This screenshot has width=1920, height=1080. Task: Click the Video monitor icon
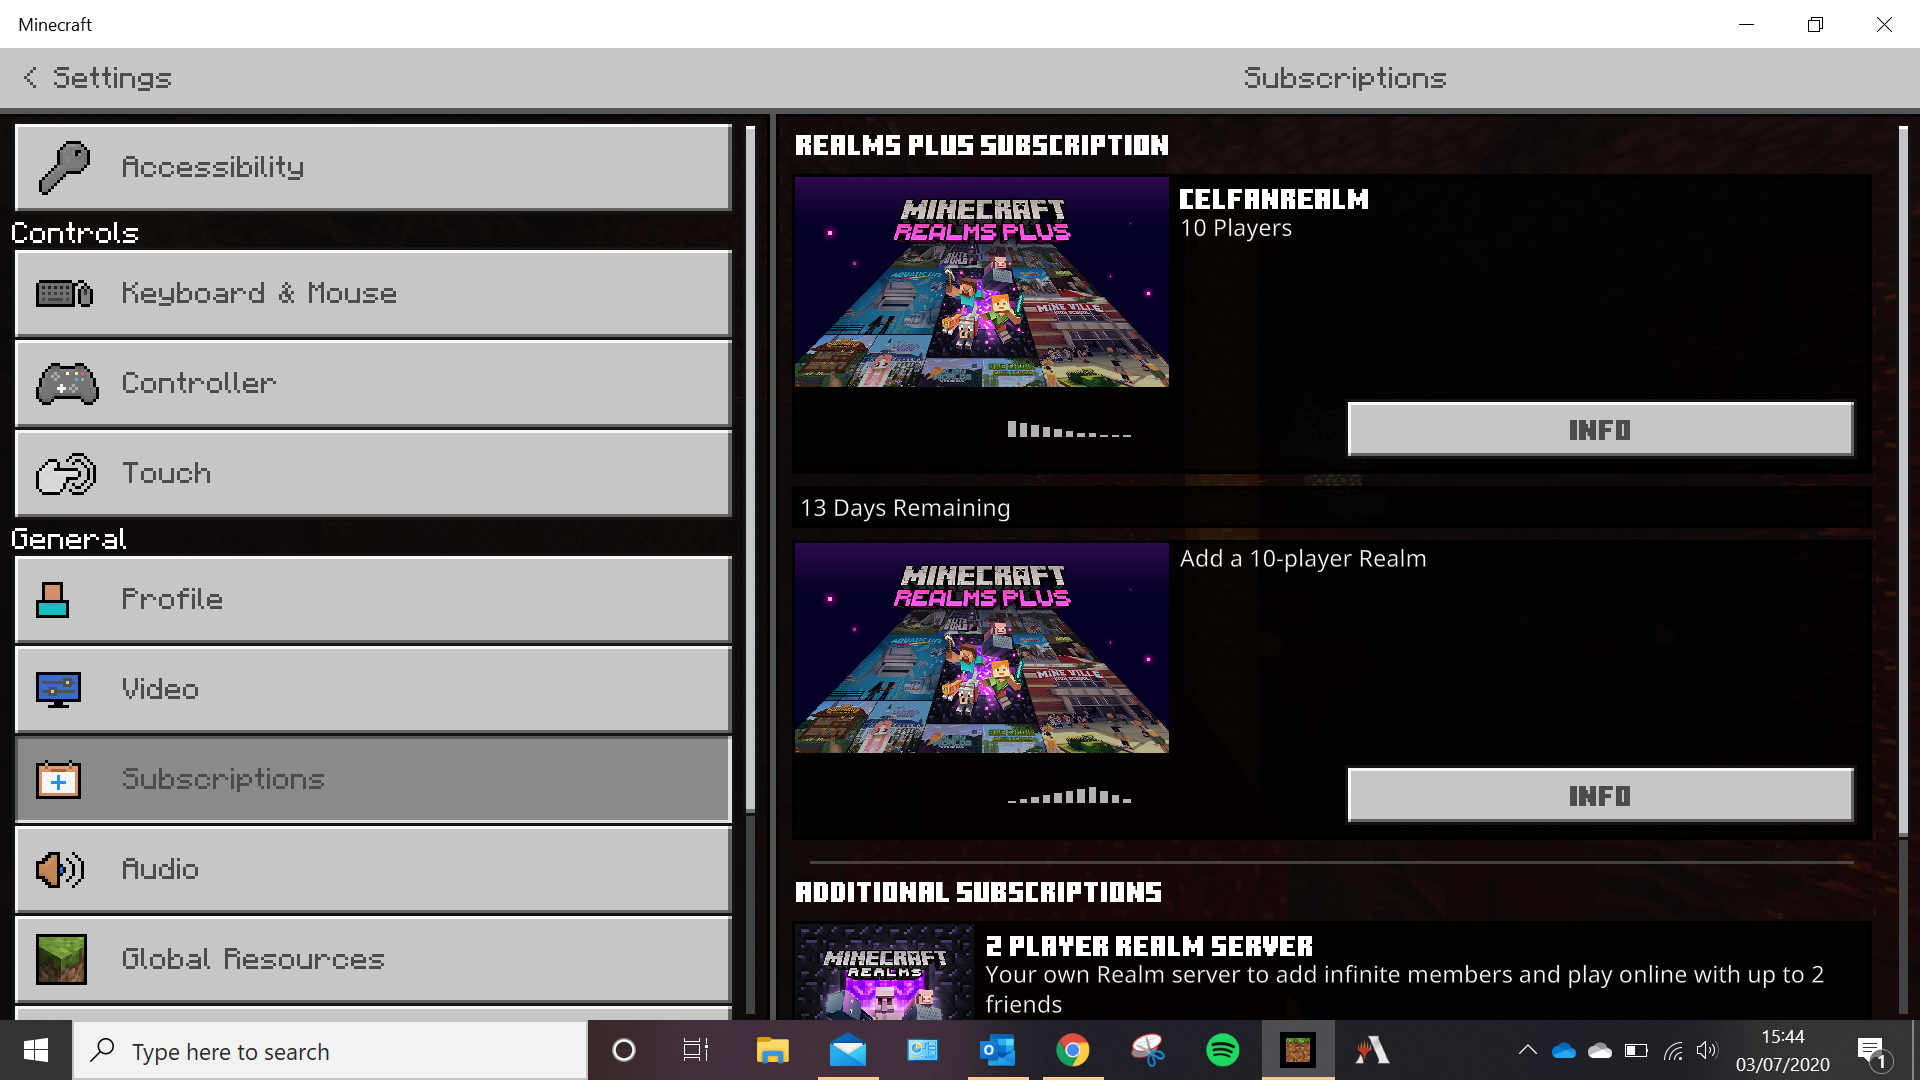58,690
